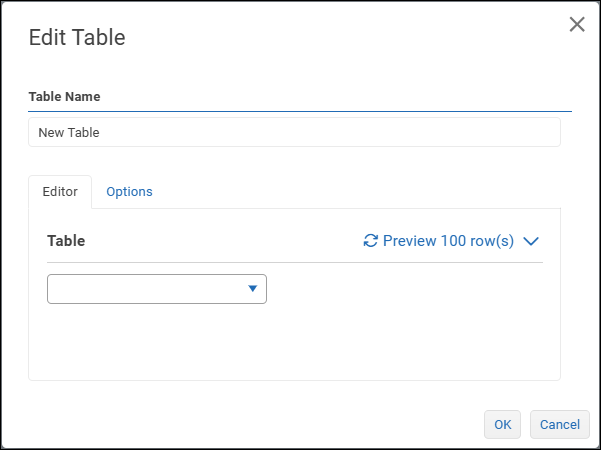This screenshot has height=450, width=601.
Task: Click the refresh icon beside Preview
Action: click(x=371, y=241)
